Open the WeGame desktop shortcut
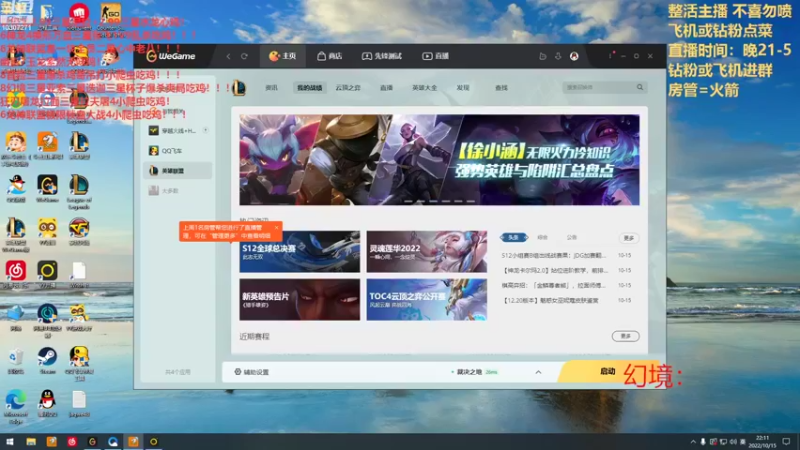 tap(47, 189)
